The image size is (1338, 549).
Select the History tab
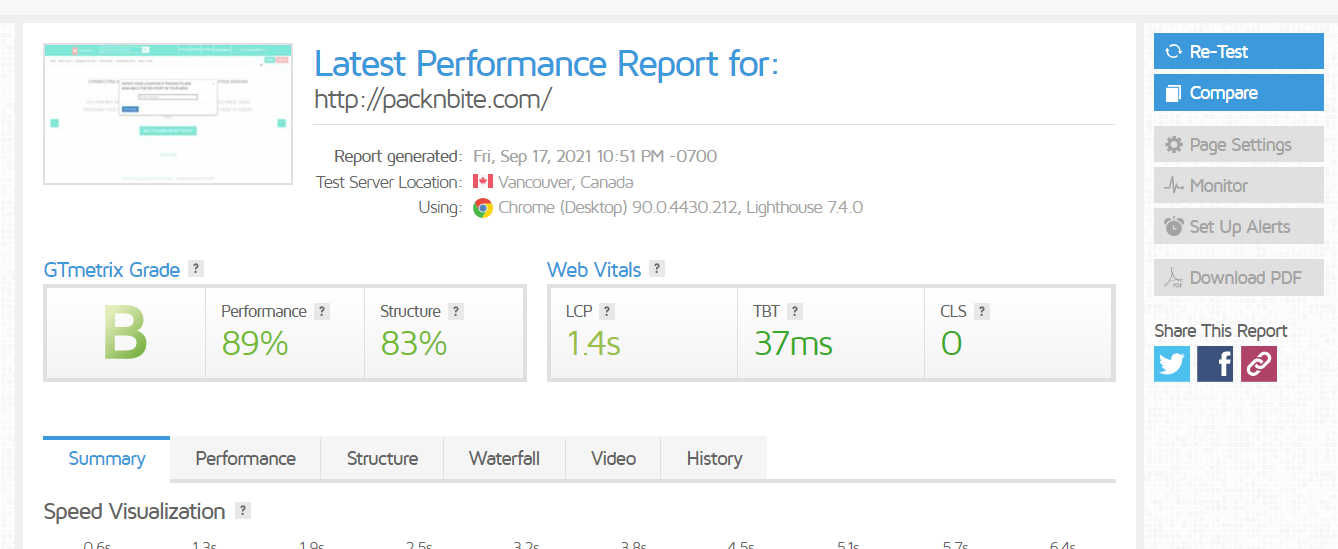714,459
